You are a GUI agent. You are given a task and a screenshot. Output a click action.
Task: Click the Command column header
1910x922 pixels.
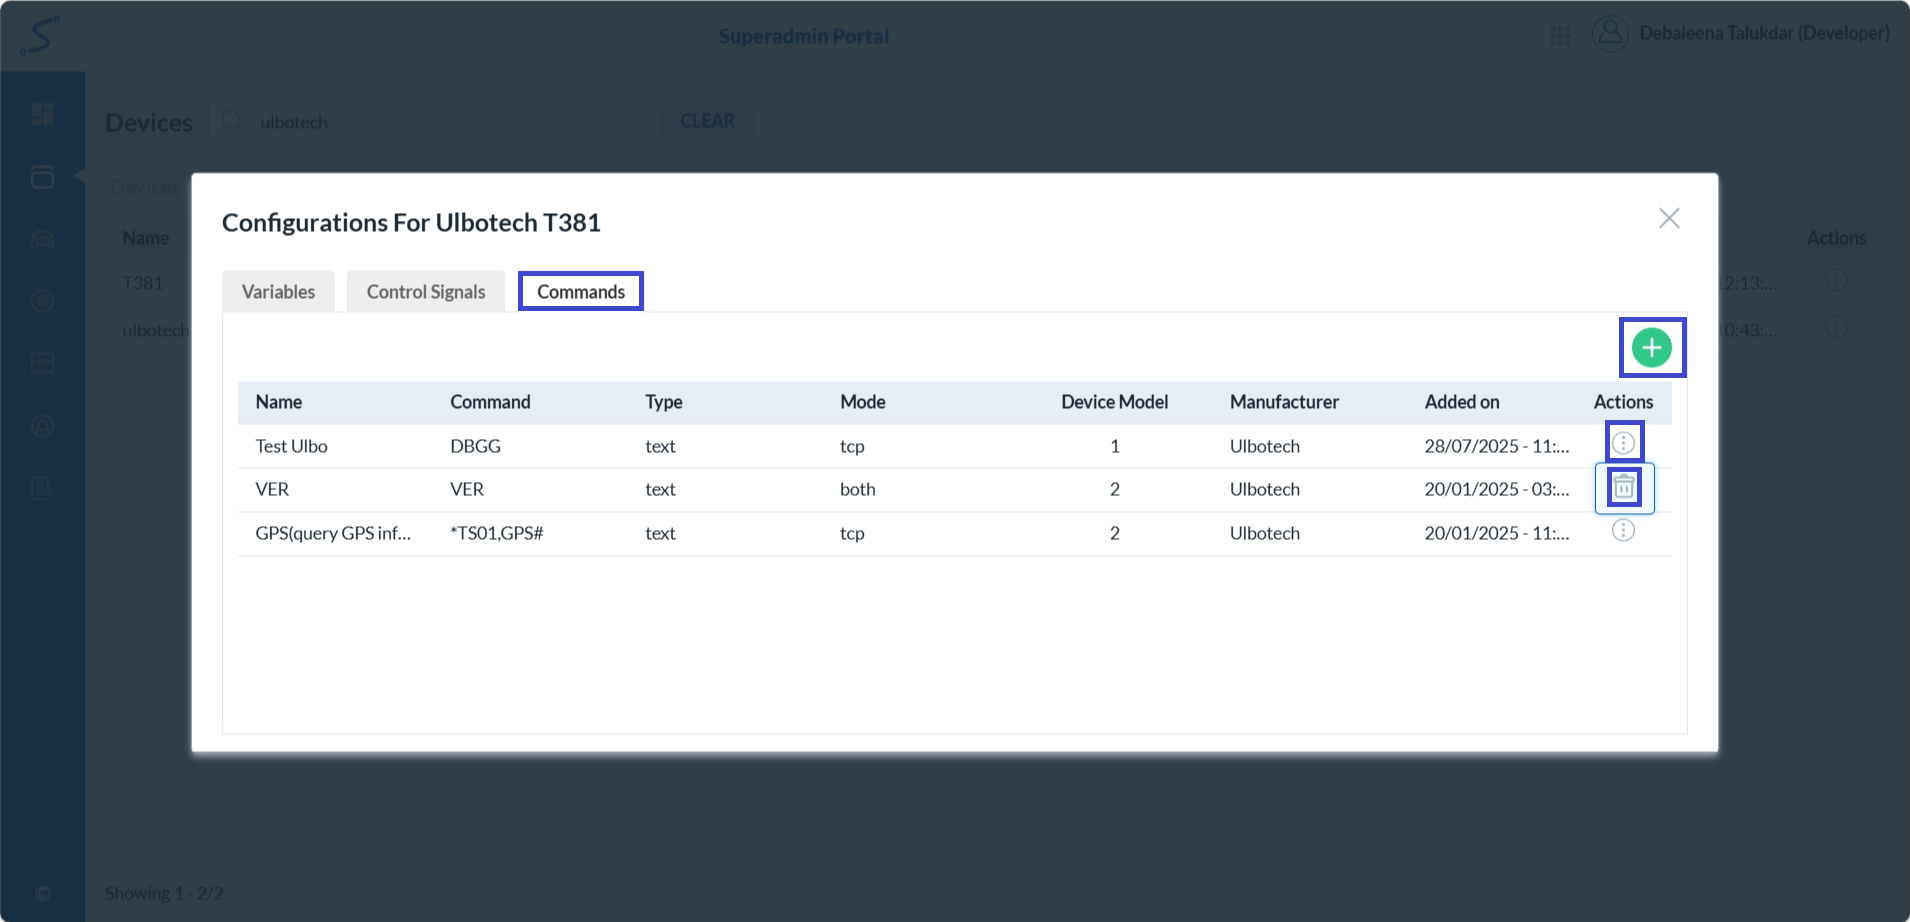pos(490,402)
